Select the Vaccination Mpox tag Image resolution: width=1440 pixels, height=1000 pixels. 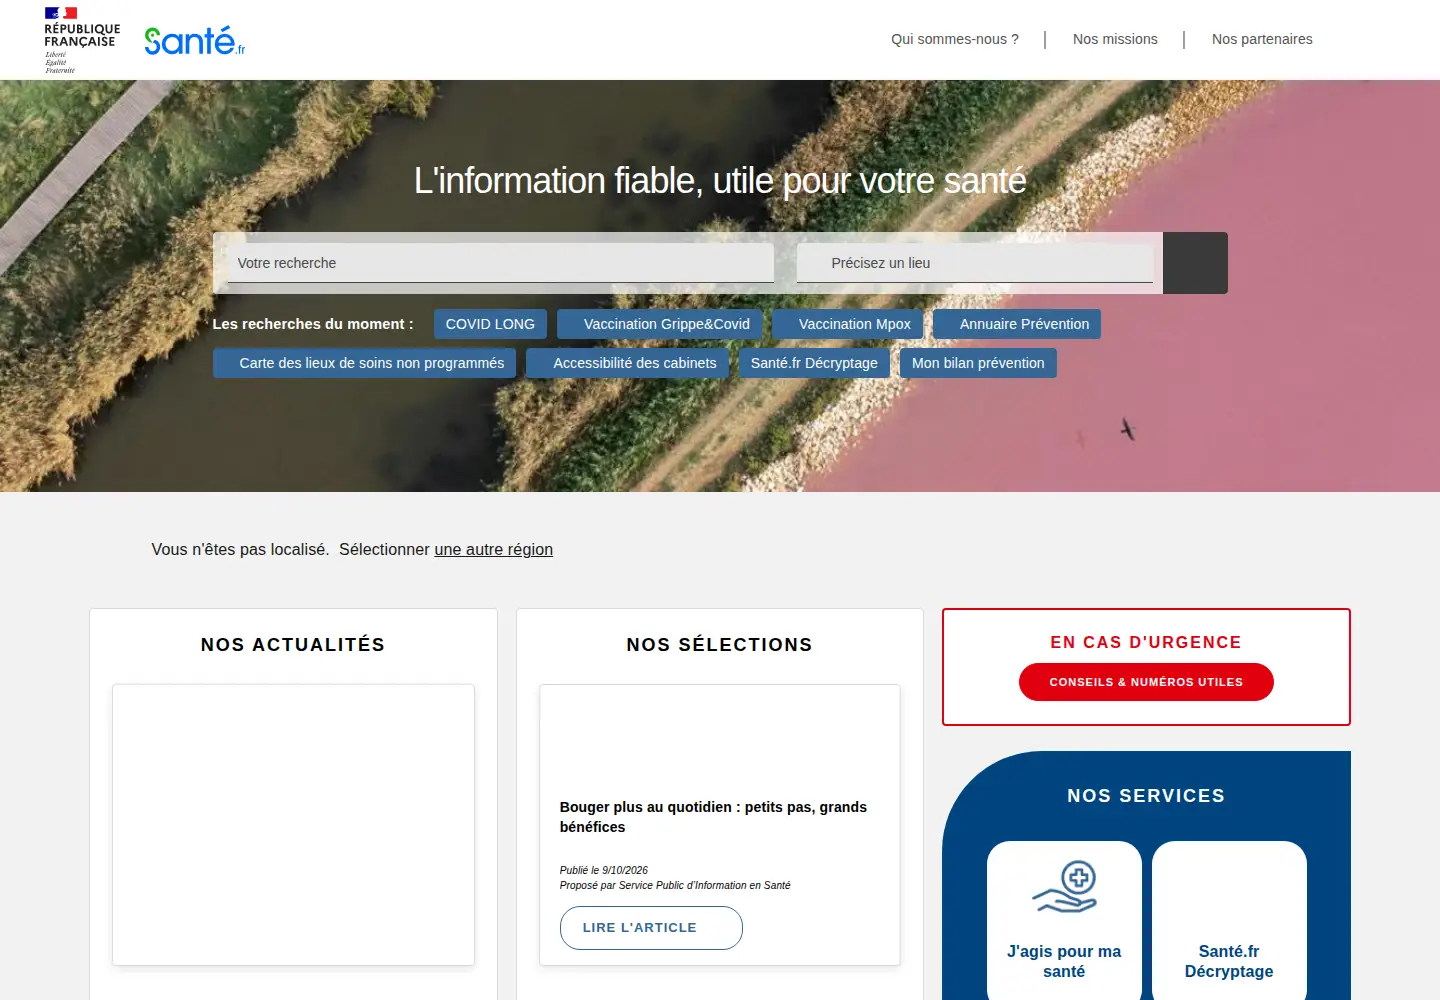tap(848, 324)
